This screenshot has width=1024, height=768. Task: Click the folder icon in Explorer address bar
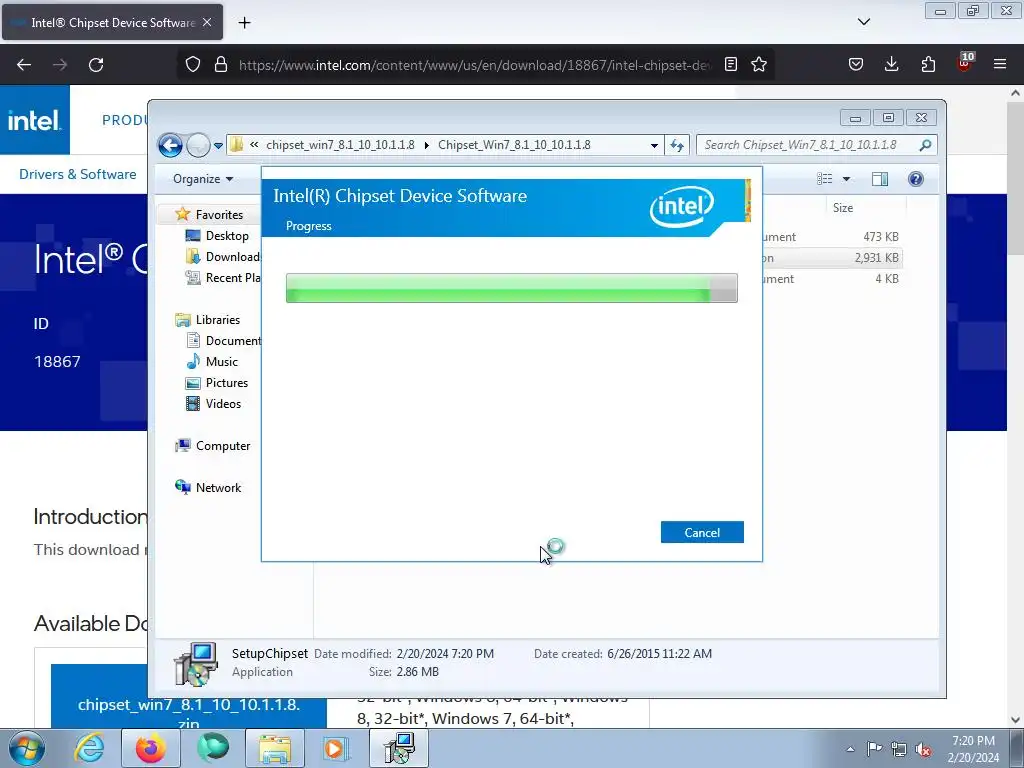click(236, 144)
